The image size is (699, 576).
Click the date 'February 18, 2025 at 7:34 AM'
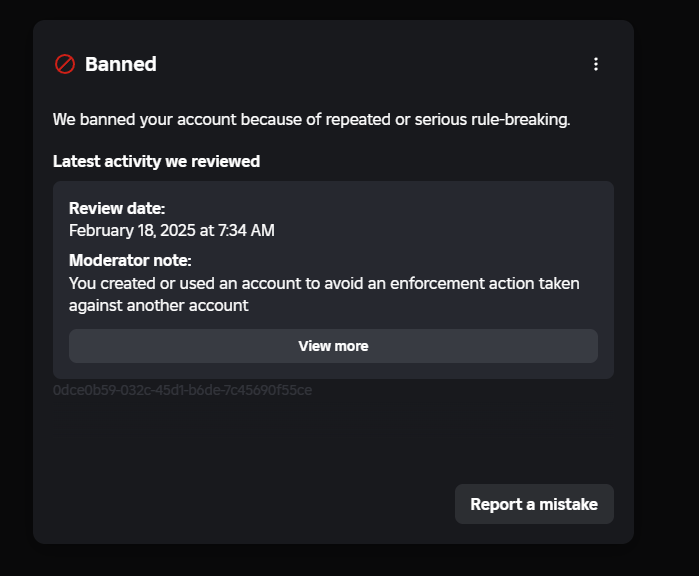point(172,230)
